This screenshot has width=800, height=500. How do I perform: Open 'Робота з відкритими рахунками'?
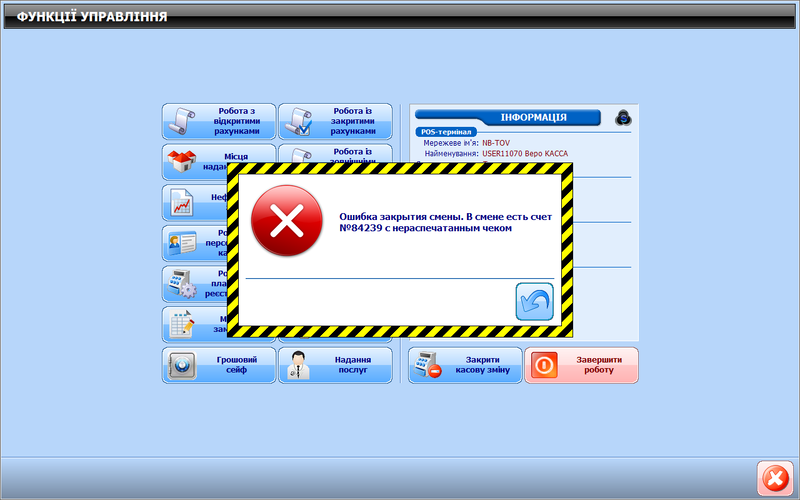tap(219, 121)
